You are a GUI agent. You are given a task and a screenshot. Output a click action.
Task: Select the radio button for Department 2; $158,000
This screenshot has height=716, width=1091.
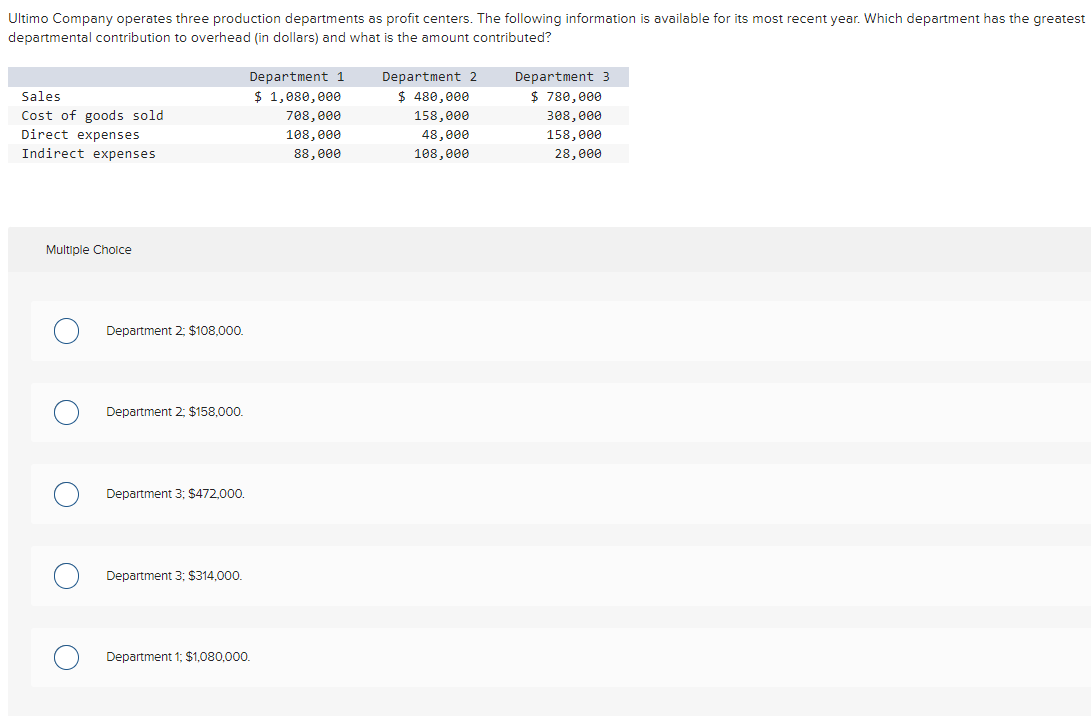[66, 412]
